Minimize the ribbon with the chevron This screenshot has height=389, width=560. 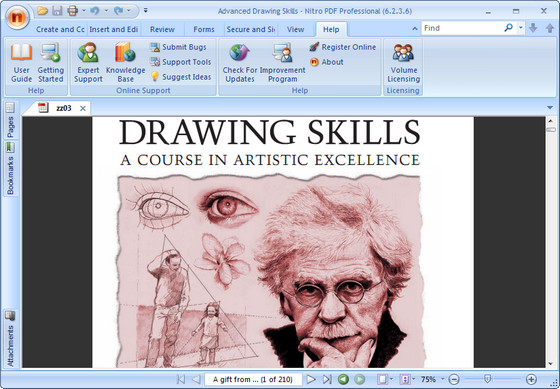(415, 29)
